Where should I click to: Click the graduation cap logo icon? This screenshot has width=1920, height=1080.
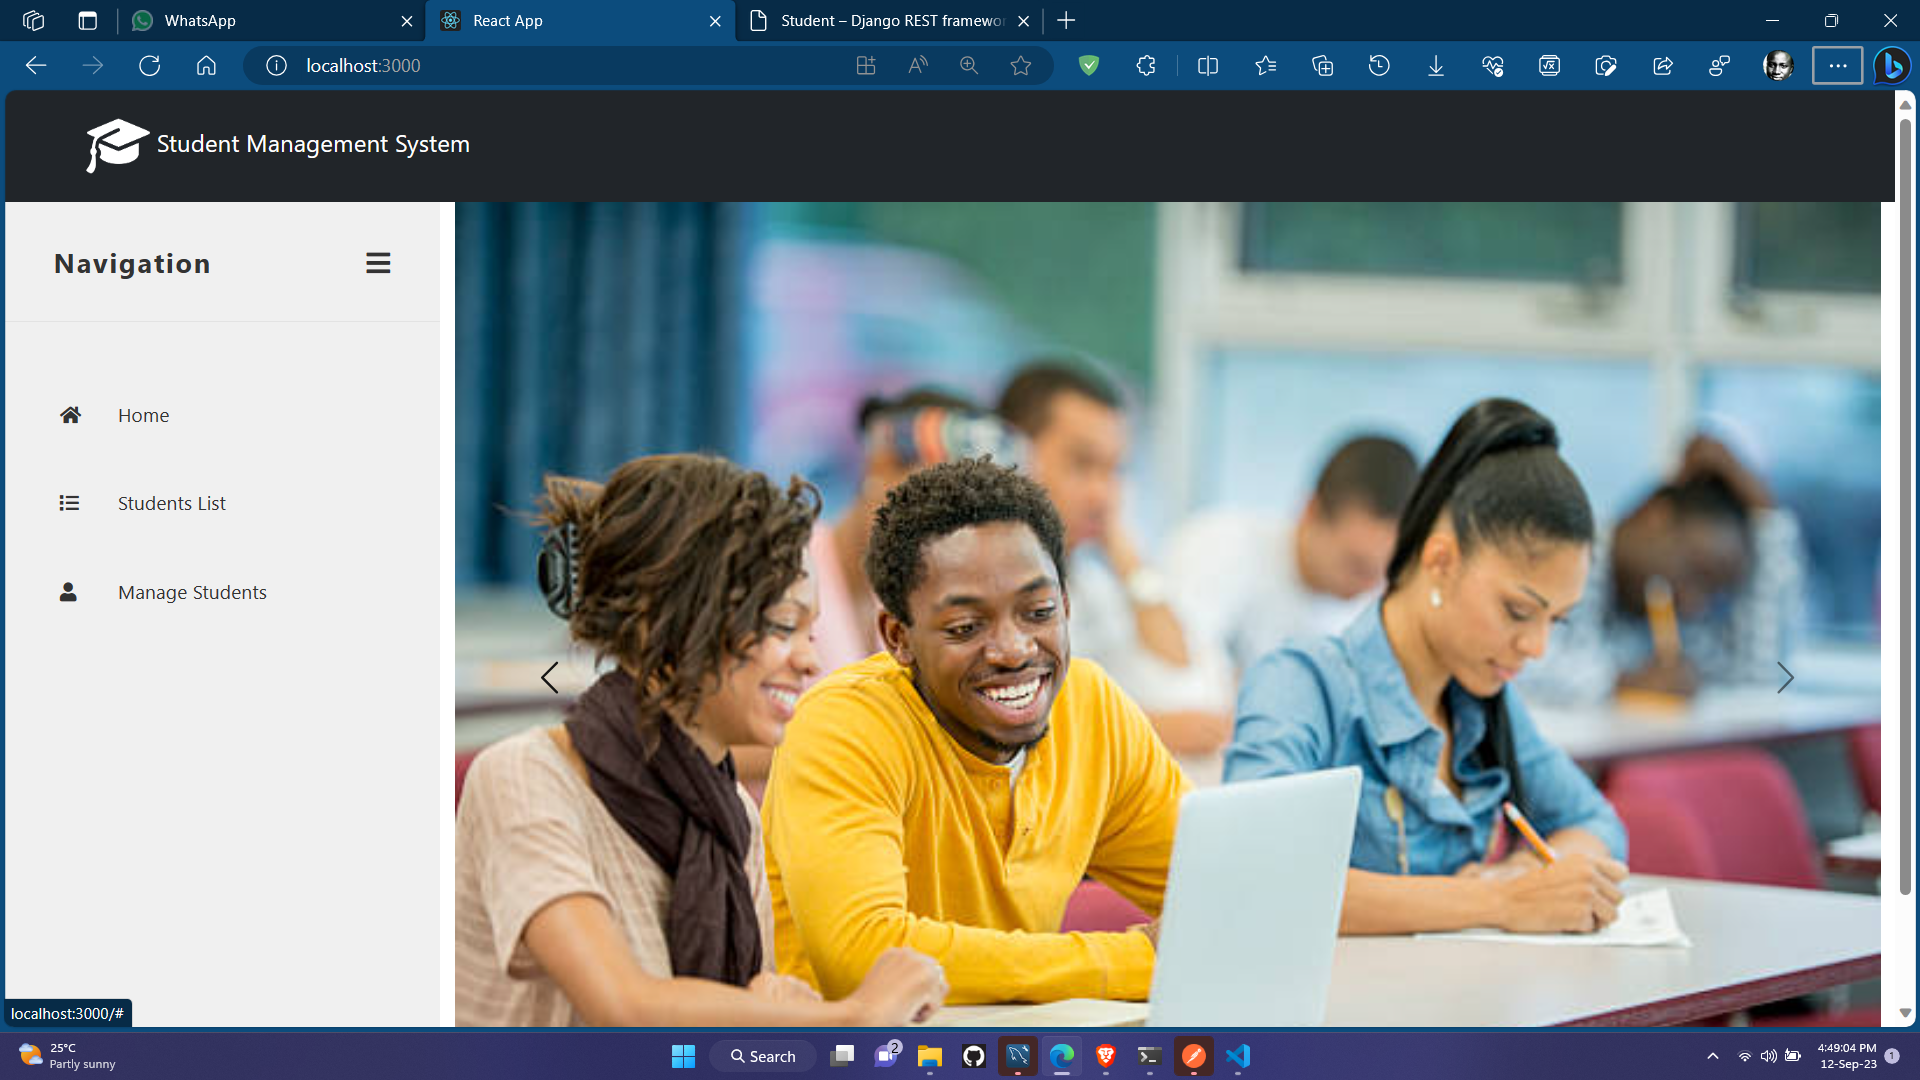[116, 145]
